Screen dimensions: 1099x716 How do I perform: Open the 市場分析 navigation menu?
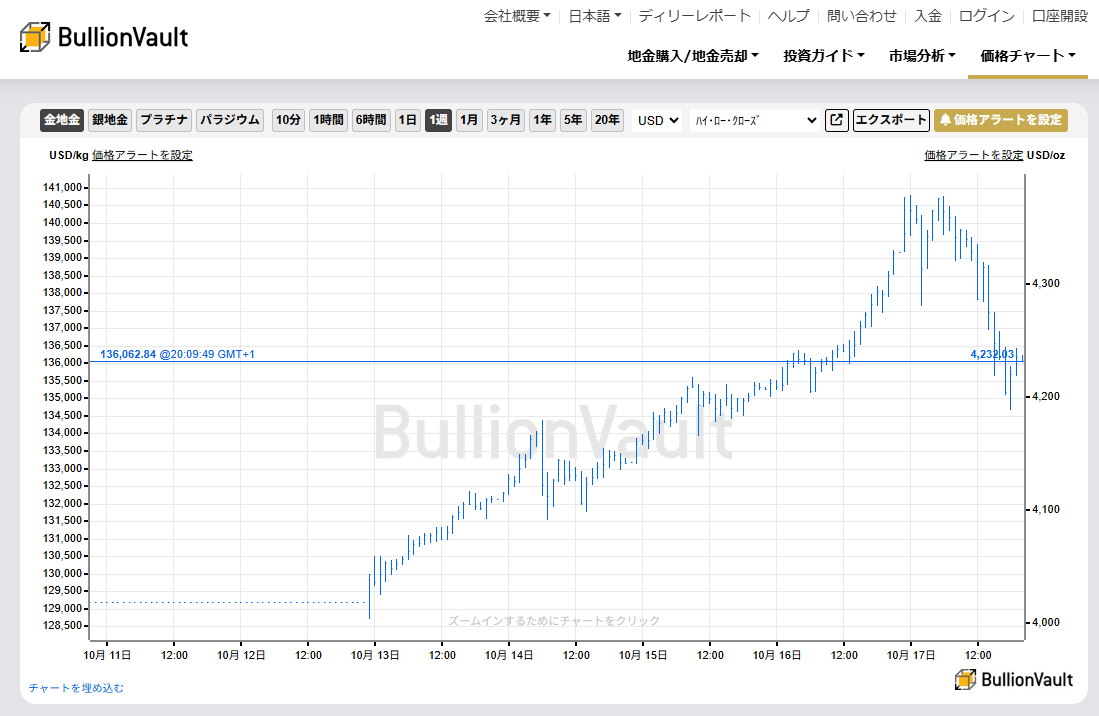tap(922, 56)
